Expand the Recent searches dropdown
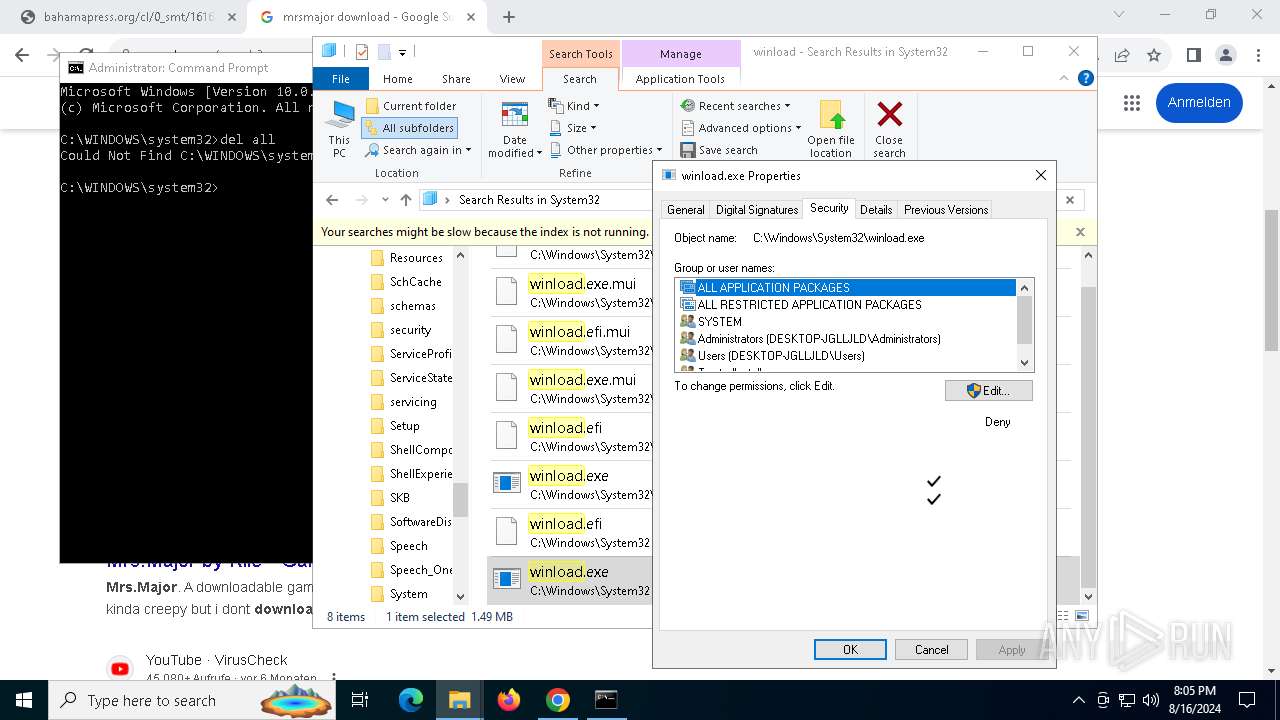This screenshot has height=720, width=1280. click(735, 106)
